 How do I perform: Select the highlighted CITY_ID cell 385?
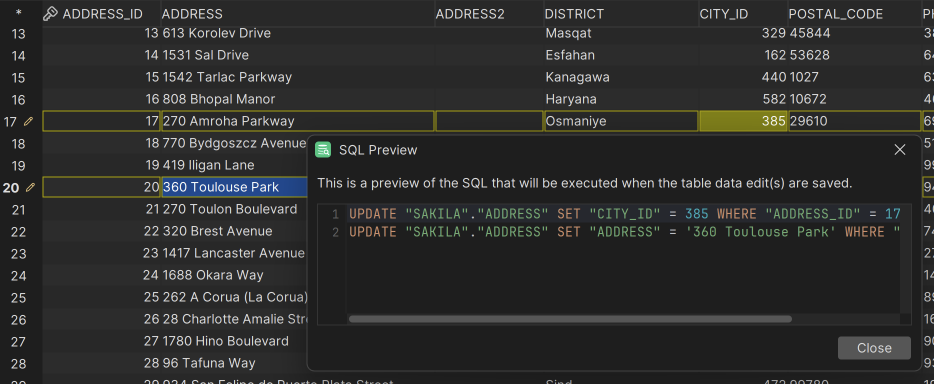pos(743,121)
